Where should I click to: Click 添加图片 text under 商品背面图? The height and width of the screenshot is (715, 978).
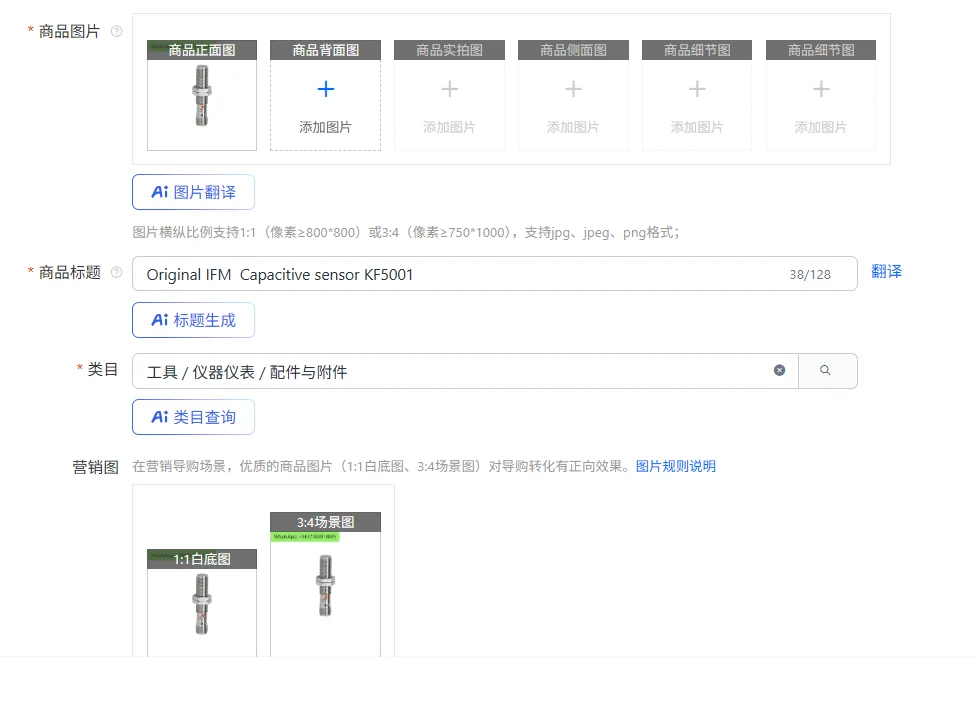pyautogui.click(x=326, y=127)
